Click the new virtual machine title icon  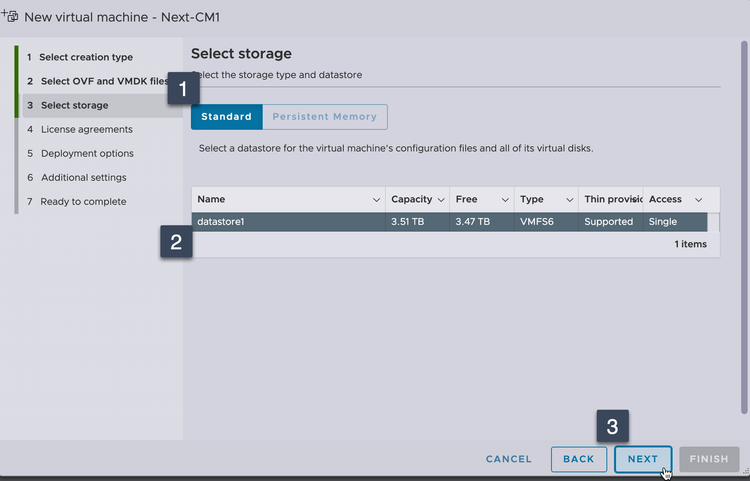[x=13, y=15]
